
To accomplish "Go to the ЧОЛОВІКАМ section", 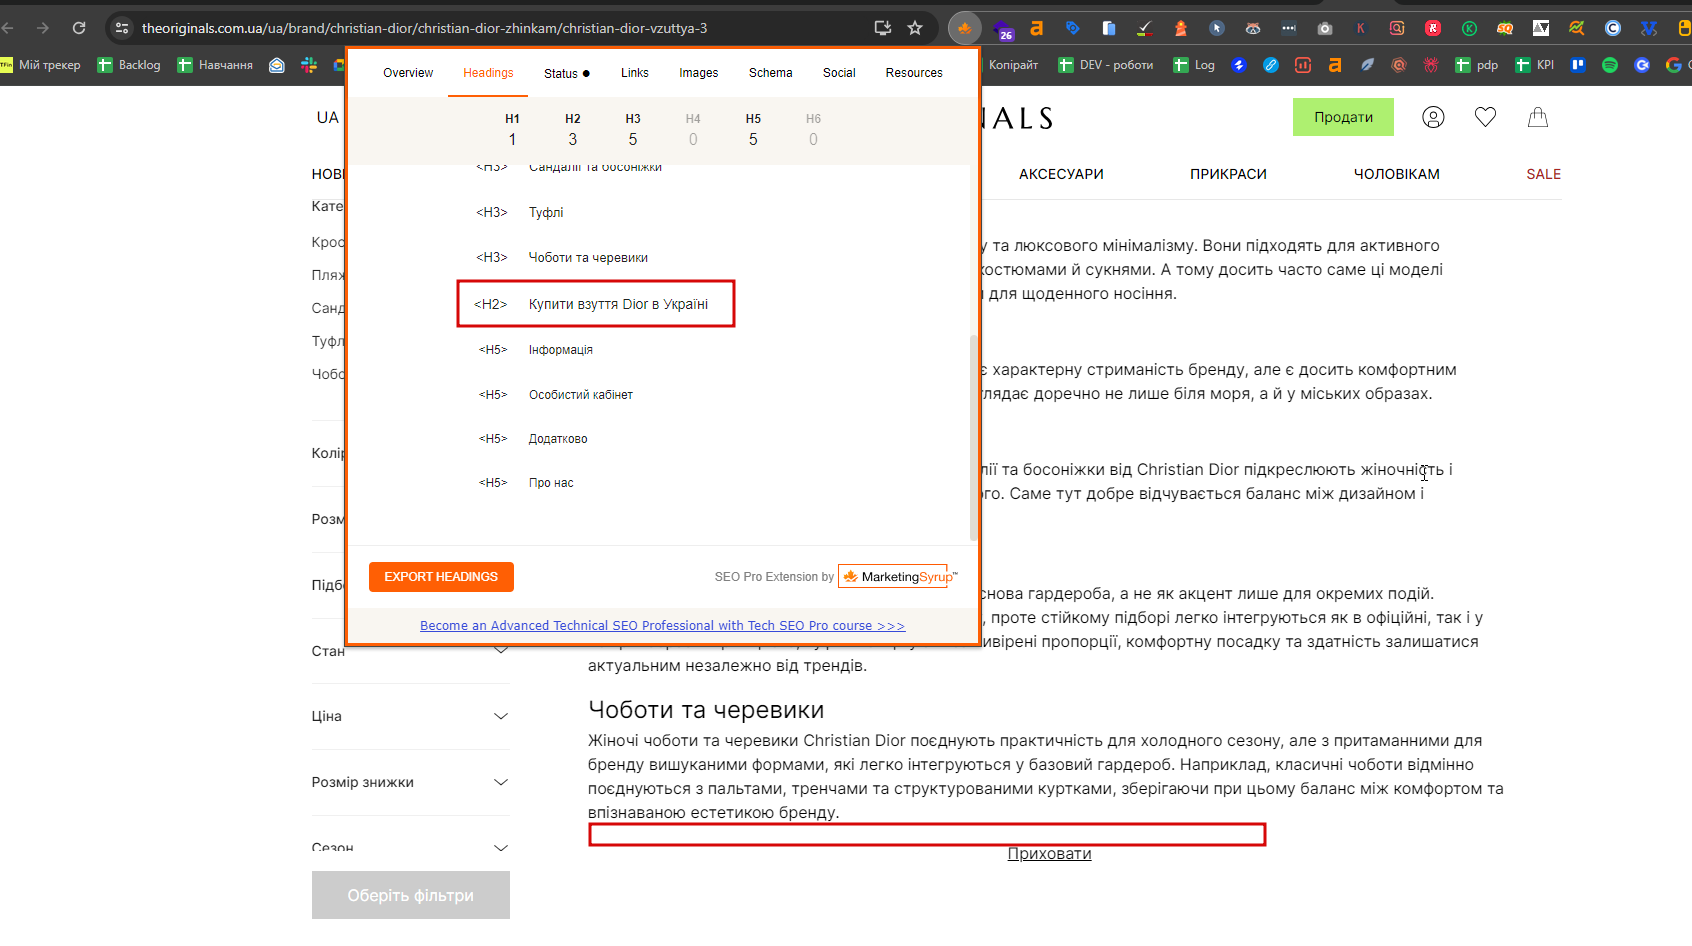I will pos(1397,174).
